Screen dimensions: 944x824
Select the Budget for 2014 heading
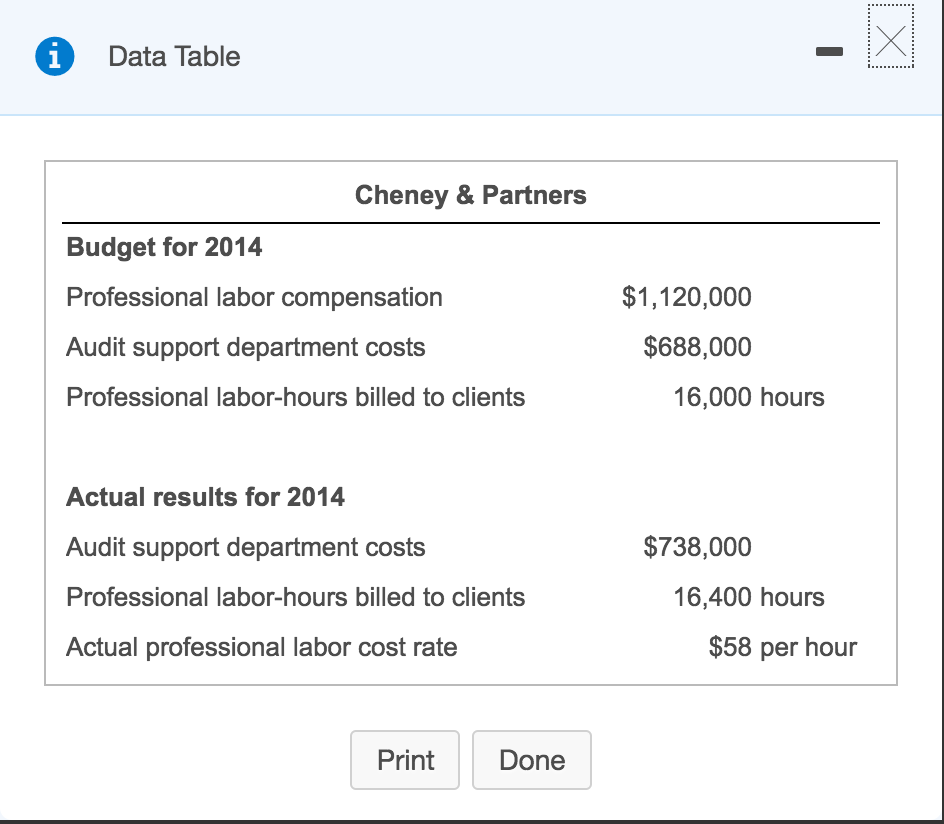(x=162, y=247)
